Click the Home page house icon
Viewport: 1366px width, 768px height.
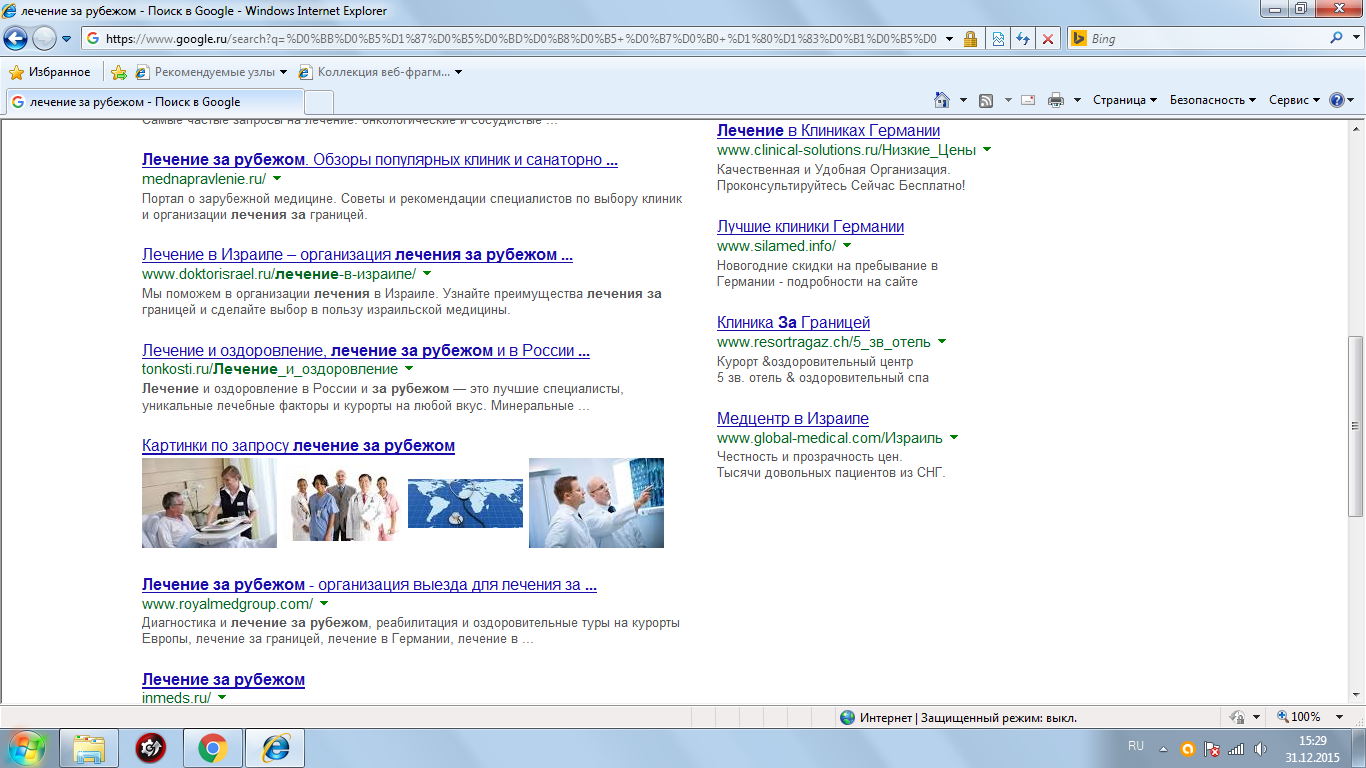(x=941, y=100)
